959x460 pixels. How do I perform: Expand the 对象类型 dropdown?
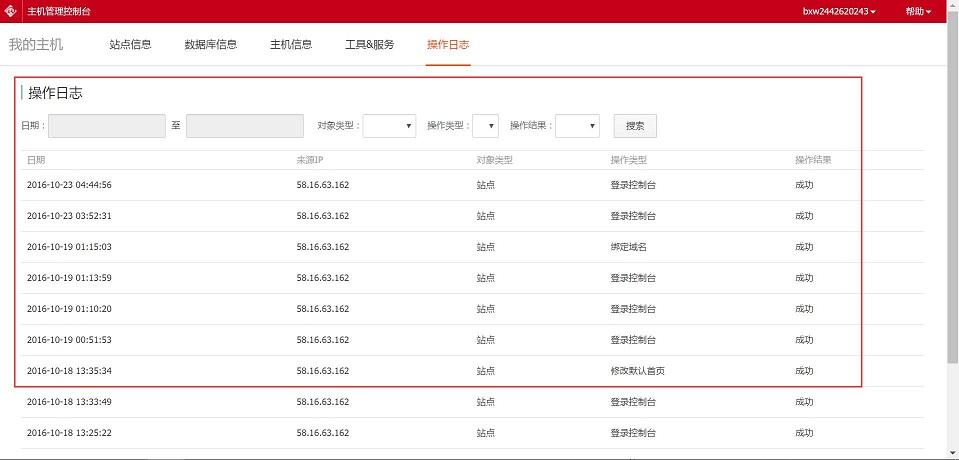pyautogui.click(x=389, y=126)
